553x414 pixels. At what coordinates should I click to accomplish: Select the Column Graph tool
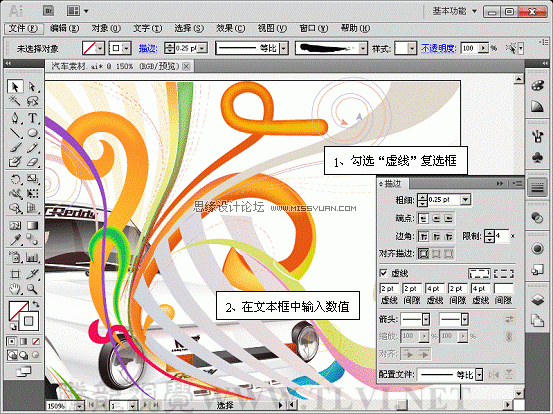click(32, 257)
